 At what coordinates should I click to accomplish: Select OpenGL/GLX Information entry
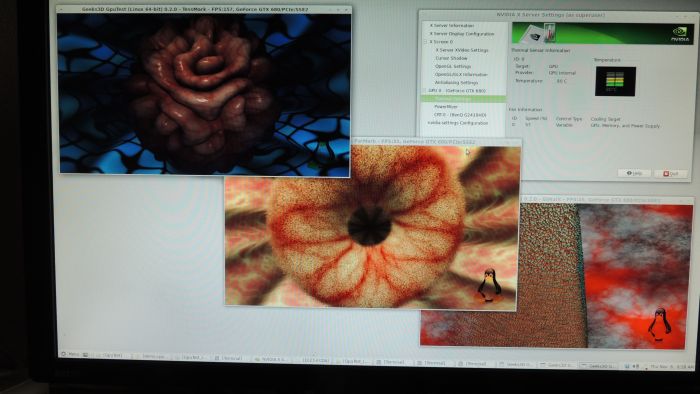(461, 75)
